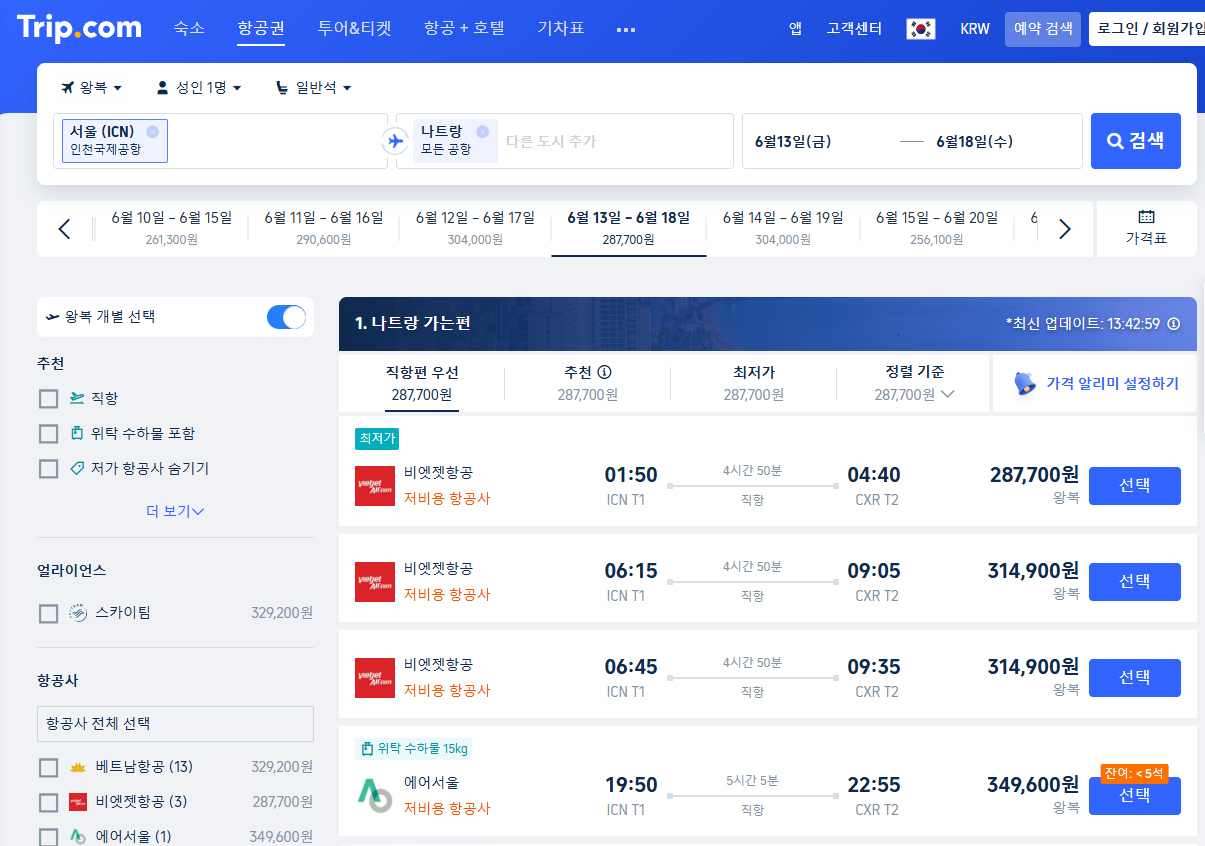1205x846 pixels.
Task: Open the KRW currency selector
Action: 975,29
